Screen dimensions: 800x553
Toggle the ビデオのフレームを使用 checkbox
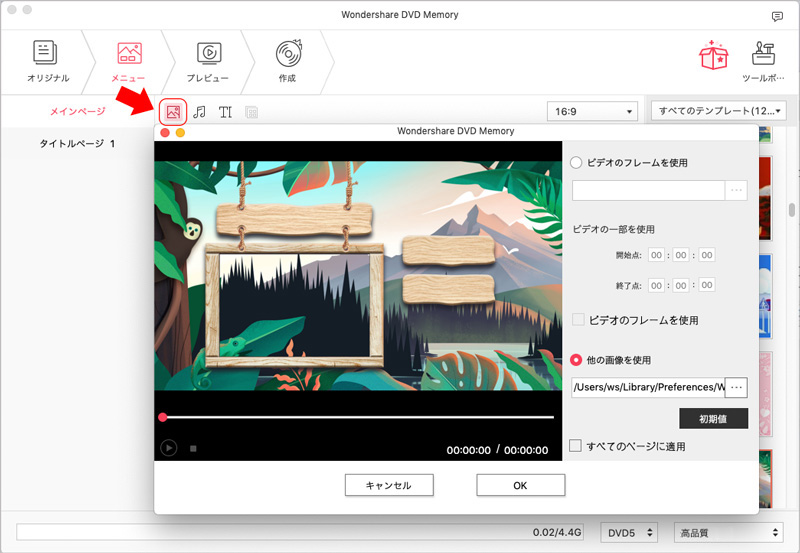click(578, 320)
